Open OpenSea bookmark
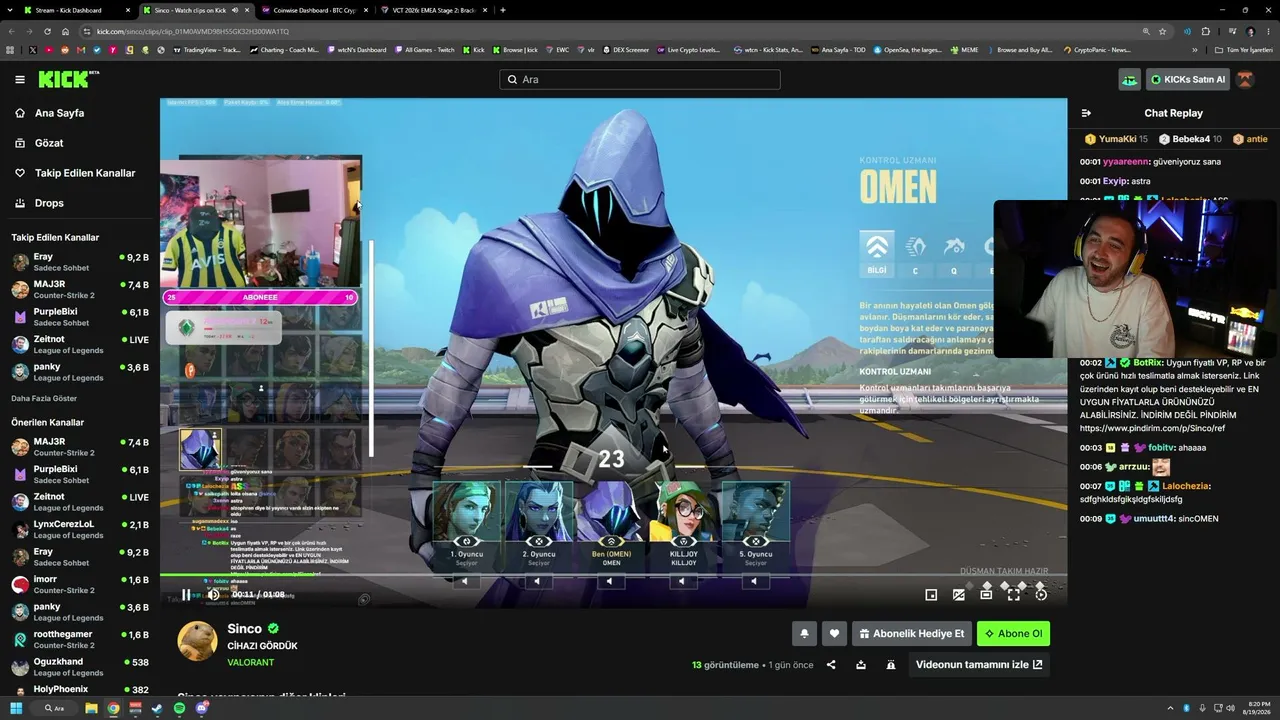Viewport: 1280px width, 720px height. [x=907, y=49]
